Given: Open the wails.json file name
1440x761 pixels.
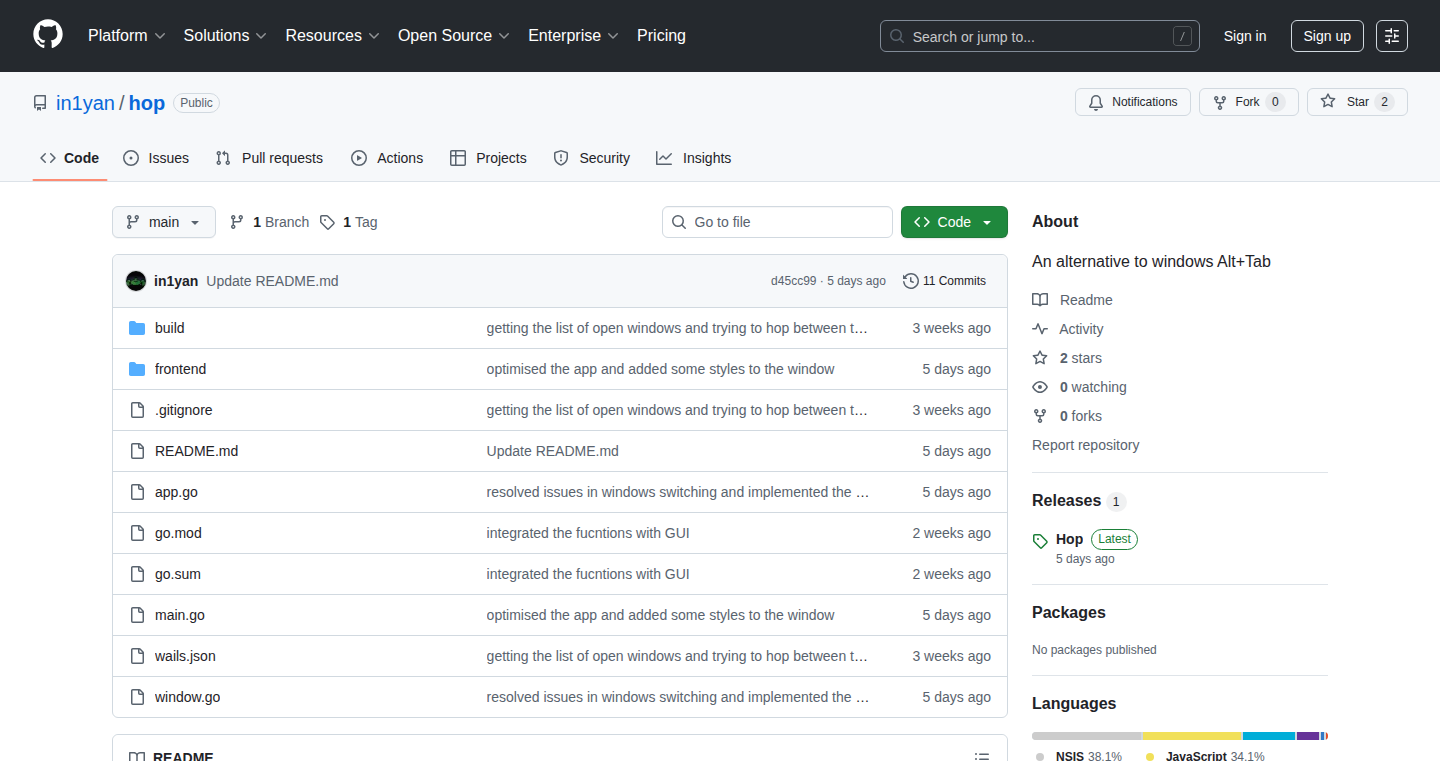Looking at the screenshot, I should pyautogui.click(x=185, y=656).
